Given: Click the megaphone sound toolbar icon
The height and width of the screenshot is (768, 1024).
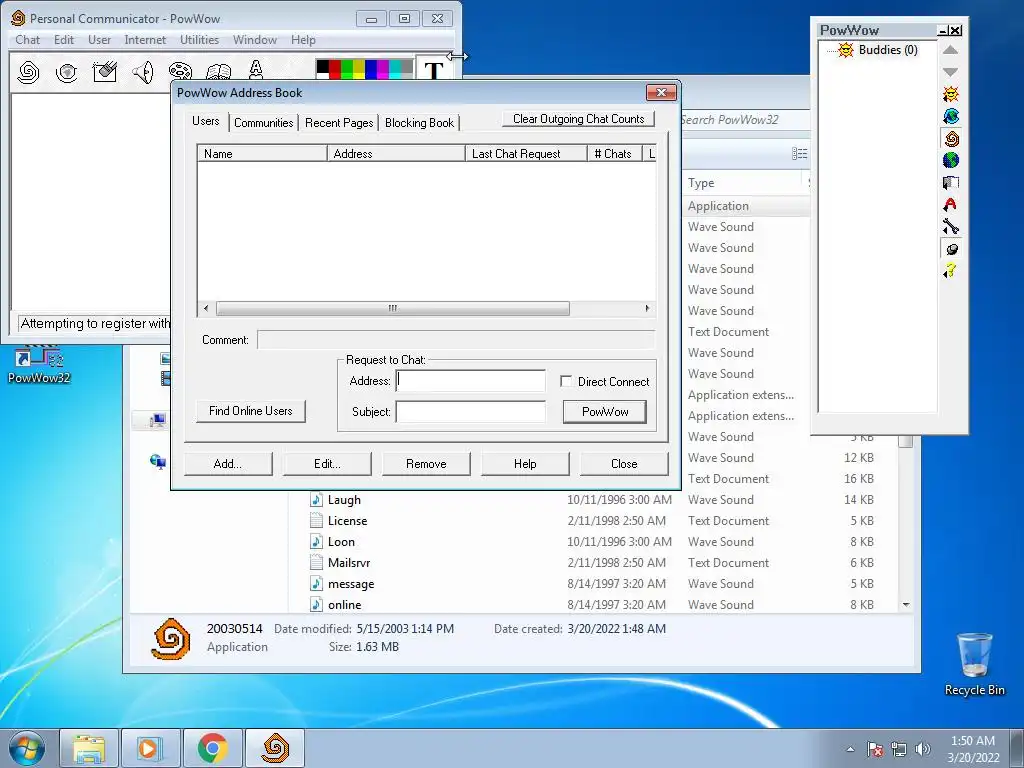Looking at the screenshot, I should pos(143,71).
